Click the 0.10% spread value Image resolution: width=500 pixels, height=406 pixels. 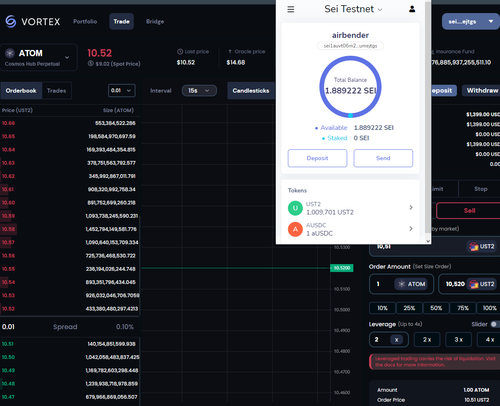pyautogui.click(x=125, y=327)
